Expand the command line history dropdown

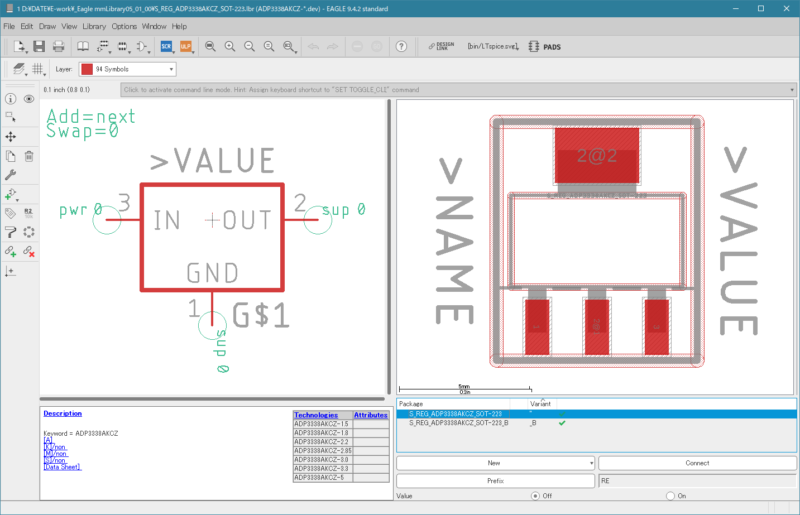click(792, 90)
